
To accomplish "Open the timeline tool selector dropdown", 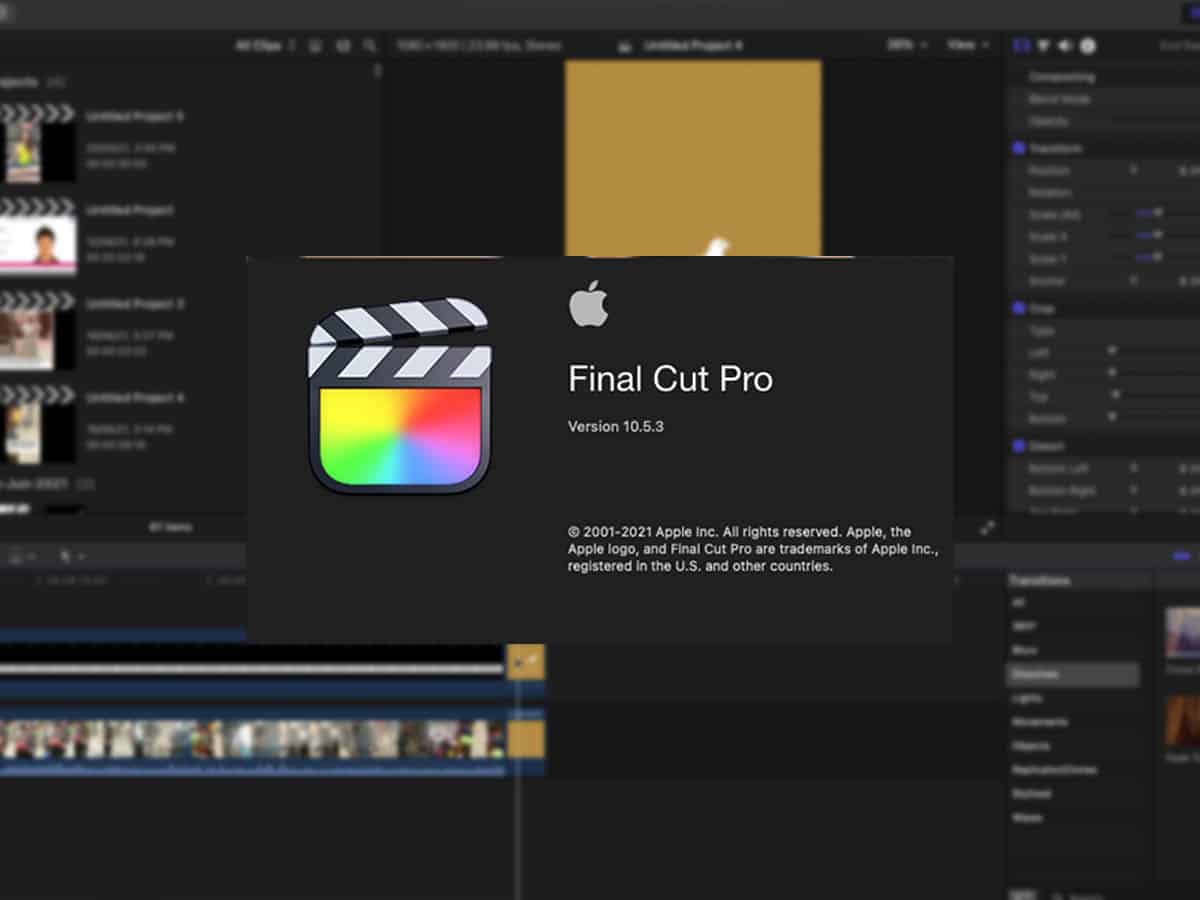I will (72, 556).
